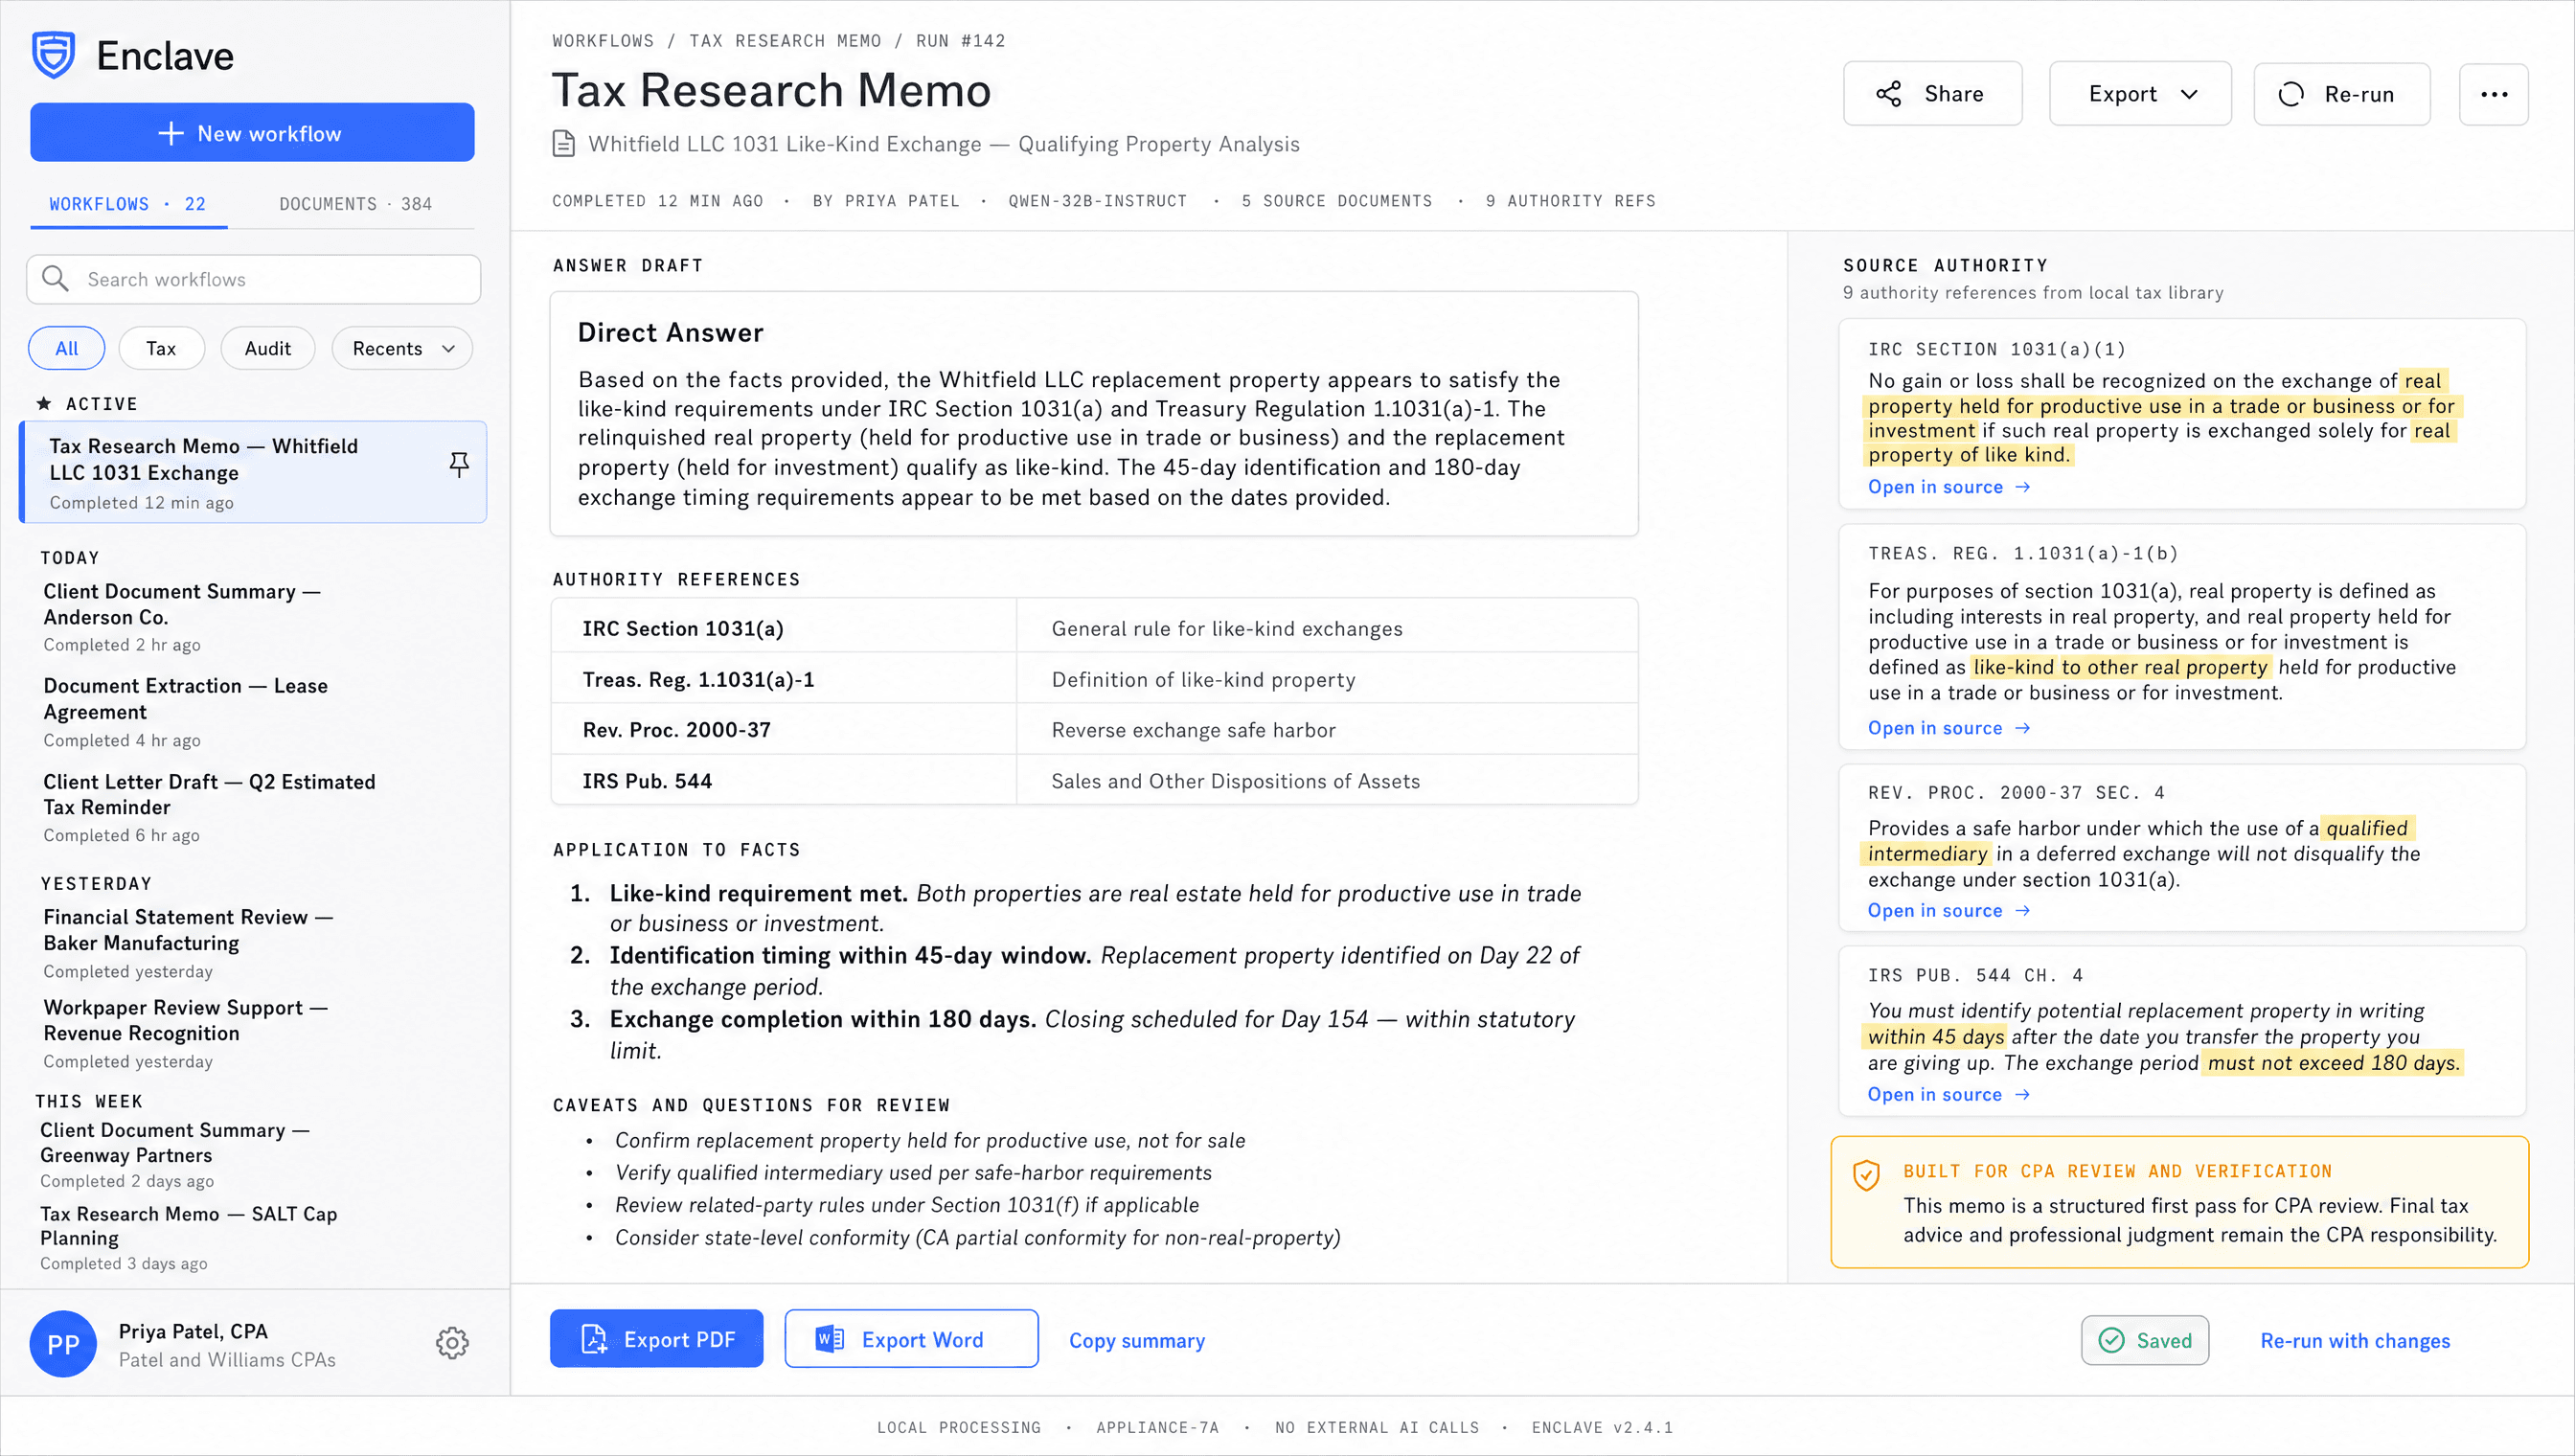The height and width of the screenshot is (1456, 2575).
Task: Click arrow after IRC Section 1031(a)(1) Open in source
Action: pos(2023,487)
